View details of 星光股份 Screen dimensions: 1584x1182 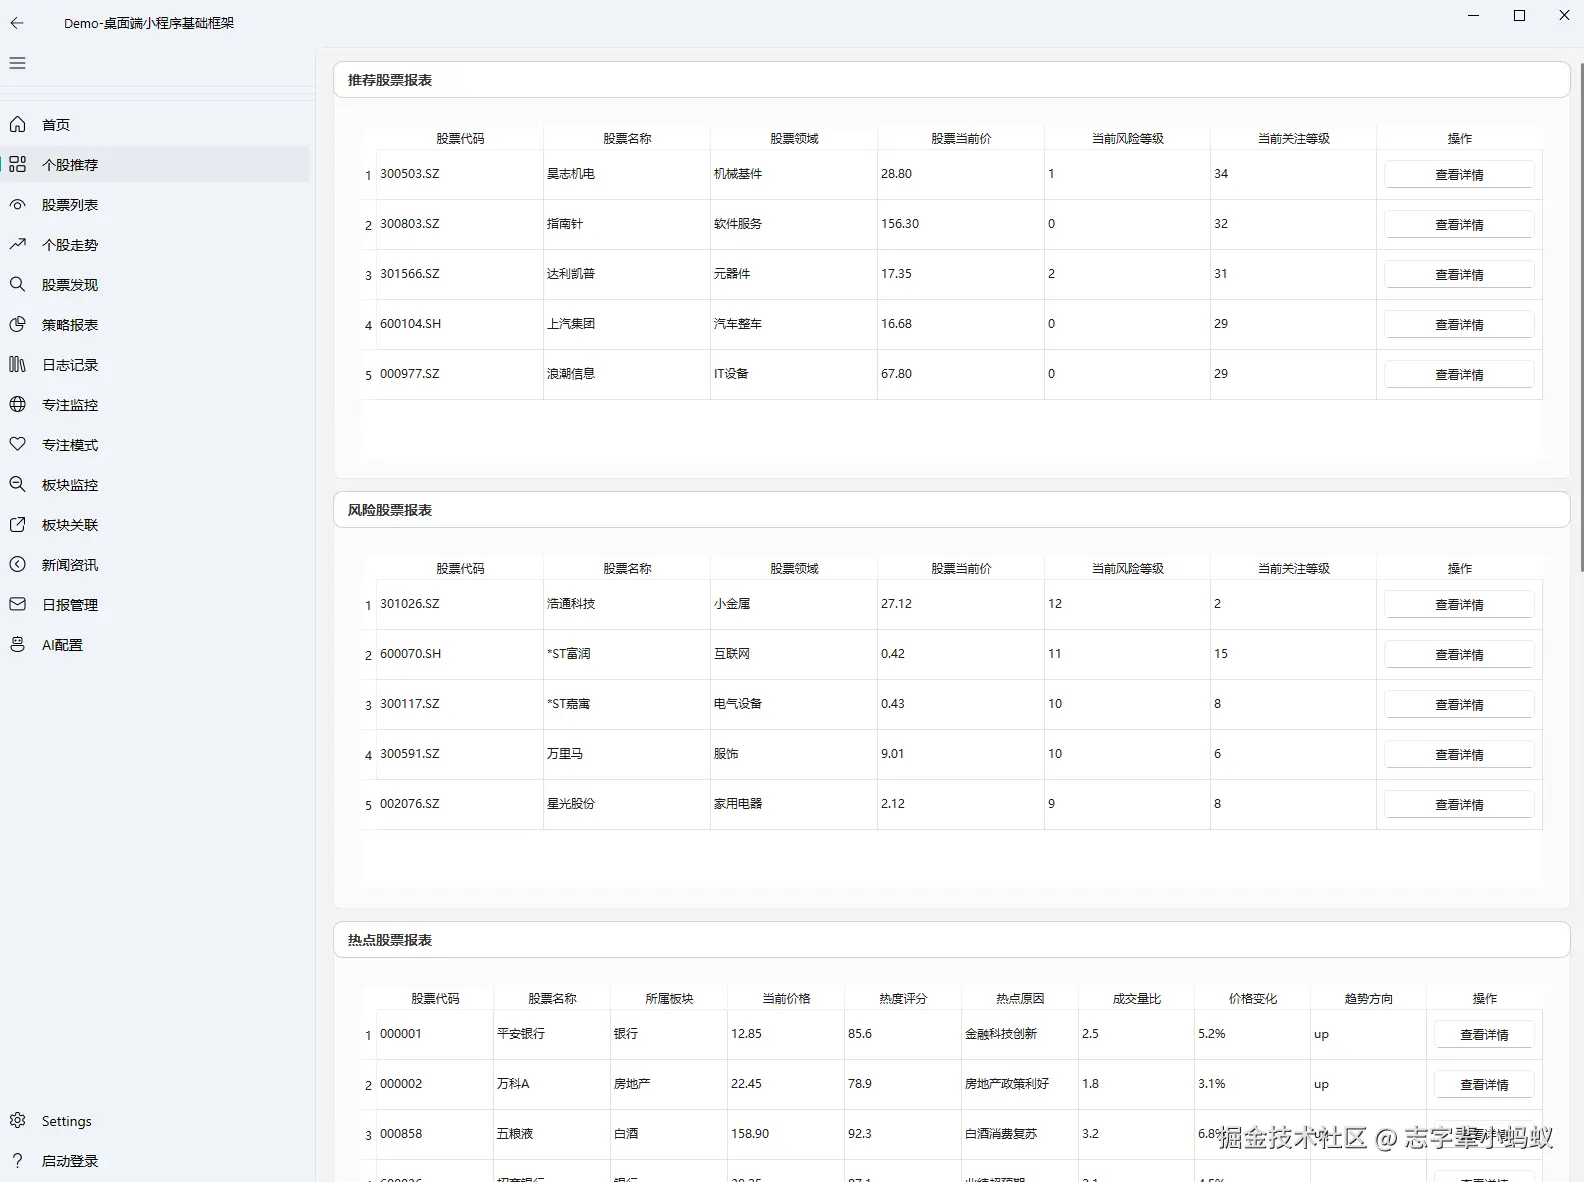click(x=1459, y=804)
